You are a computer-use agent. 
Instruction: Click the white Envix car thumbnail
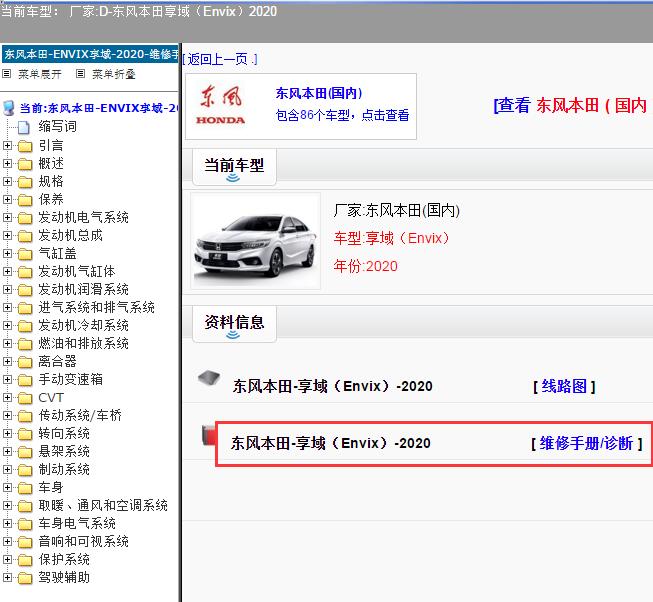pyautogui.click(x=255, y=241)
